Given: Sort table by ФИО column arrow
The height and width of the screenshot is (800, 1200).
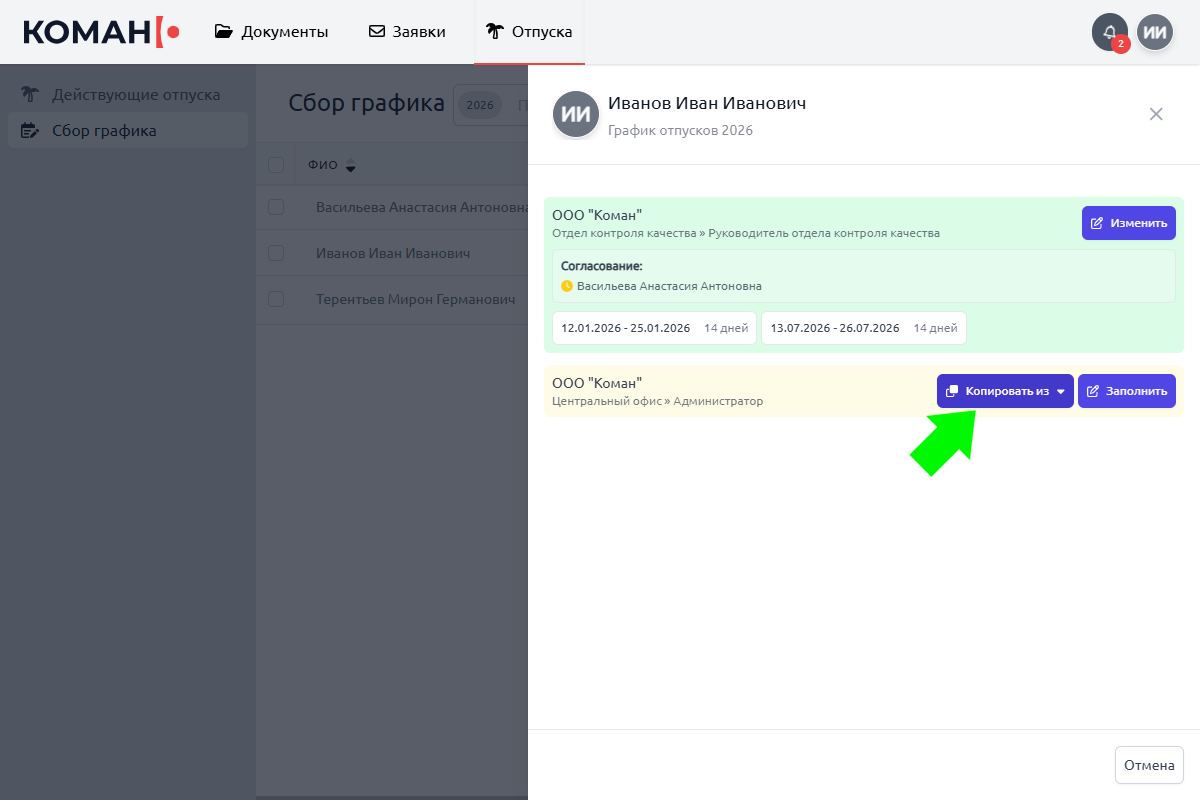Looking at the screenshot, I should pos(350,167).
